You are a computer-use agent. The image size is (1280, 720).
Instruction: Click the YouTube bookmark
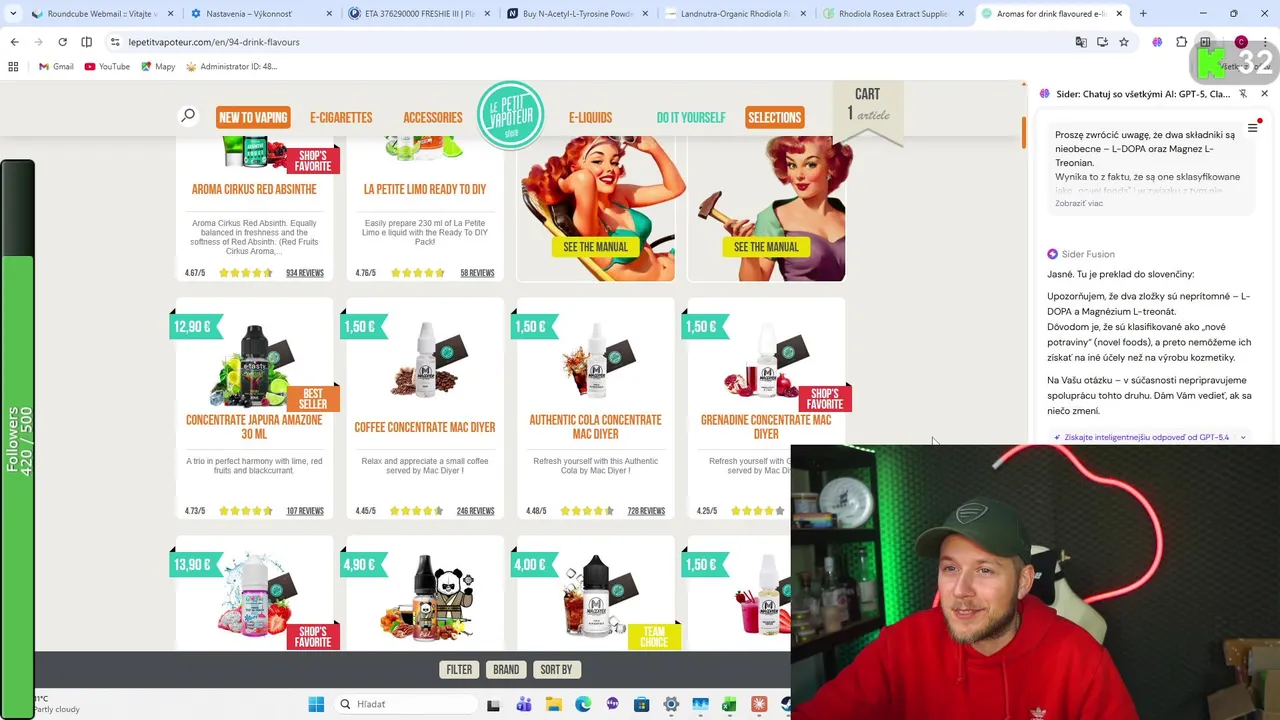107,66
